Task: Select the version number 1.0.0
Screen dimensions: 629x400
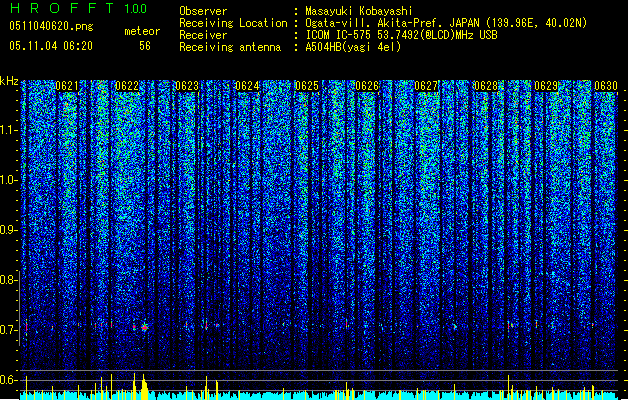Action: [x=136, y=8]
